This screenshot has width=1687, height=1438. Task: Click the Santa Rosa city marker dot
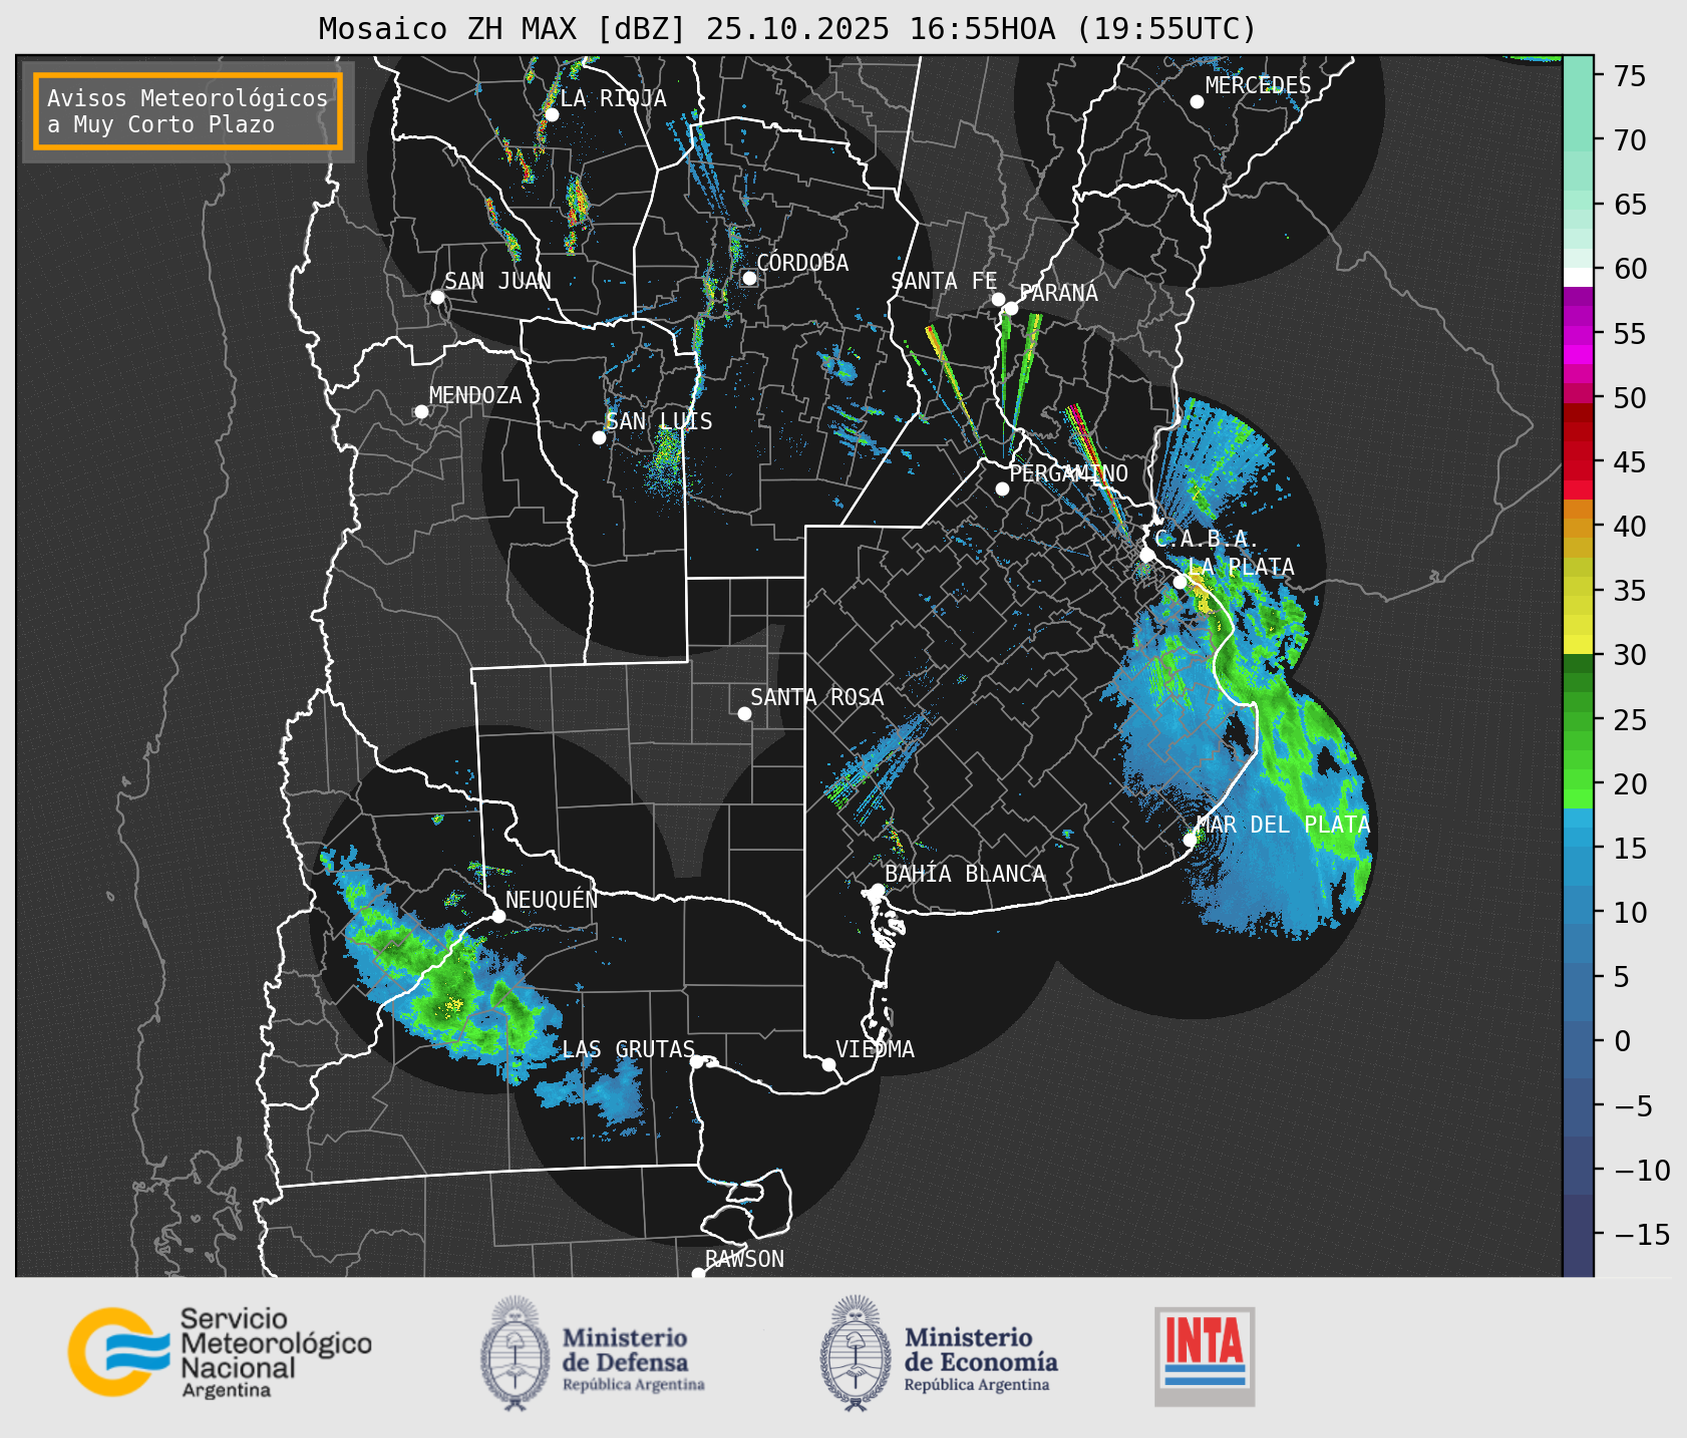tap(744, 713)
